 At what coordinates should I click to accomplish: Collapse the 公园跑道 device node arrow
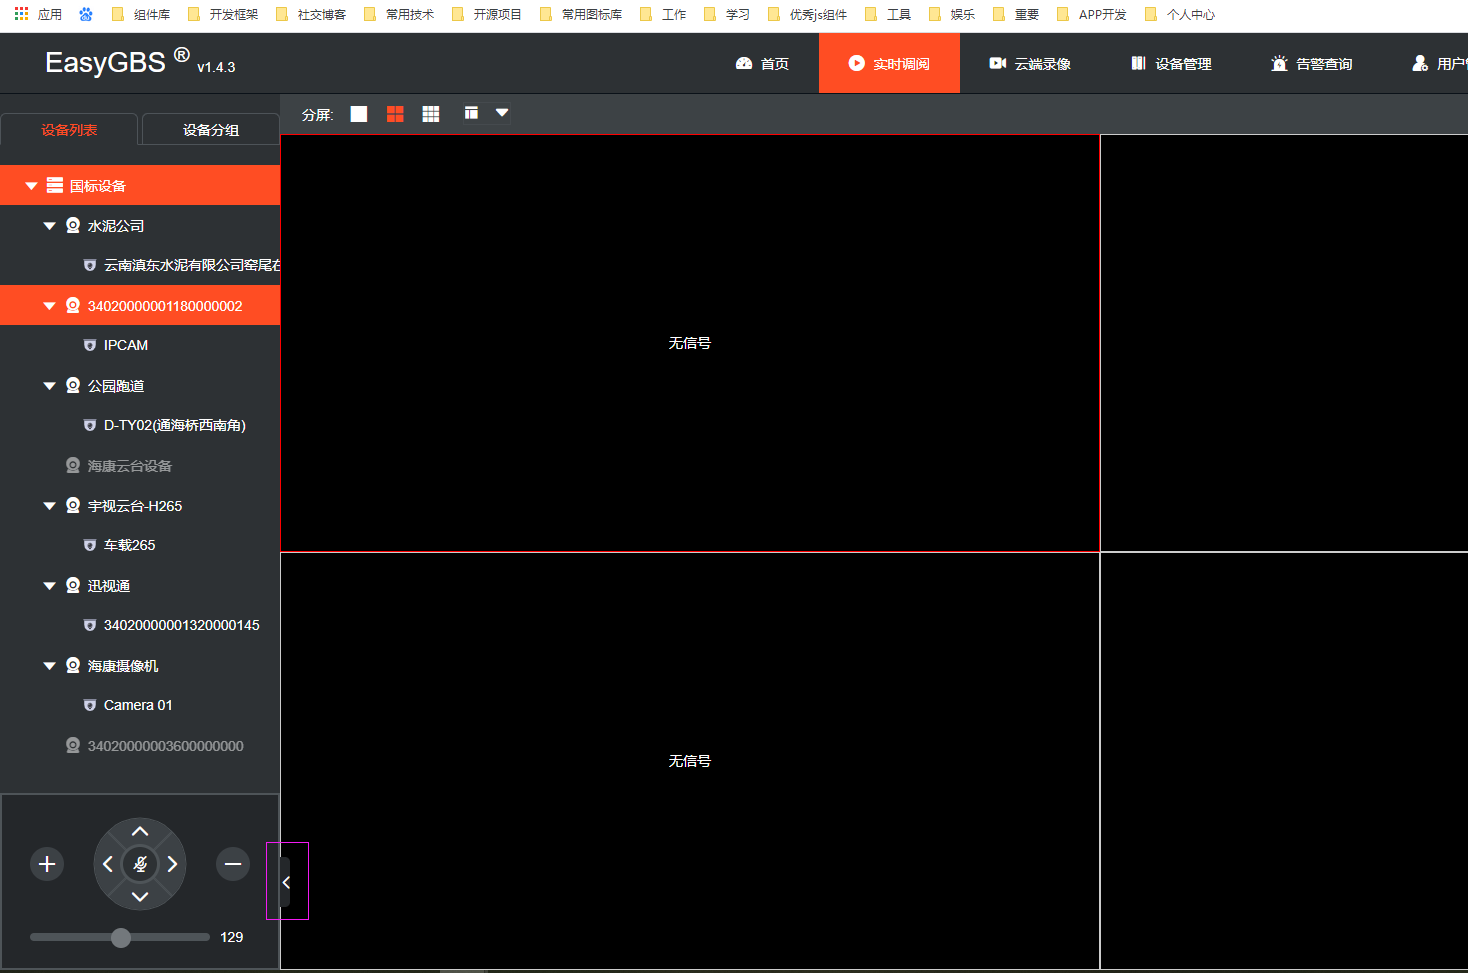point(49,386)
